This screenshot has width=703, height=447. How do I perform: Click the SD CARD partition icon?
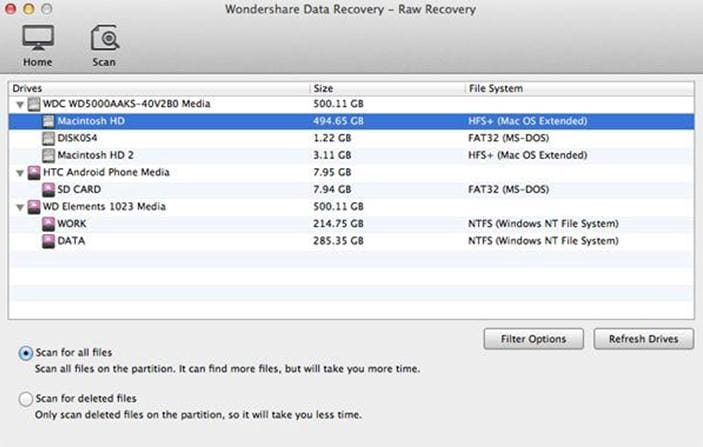click(49, 189)
